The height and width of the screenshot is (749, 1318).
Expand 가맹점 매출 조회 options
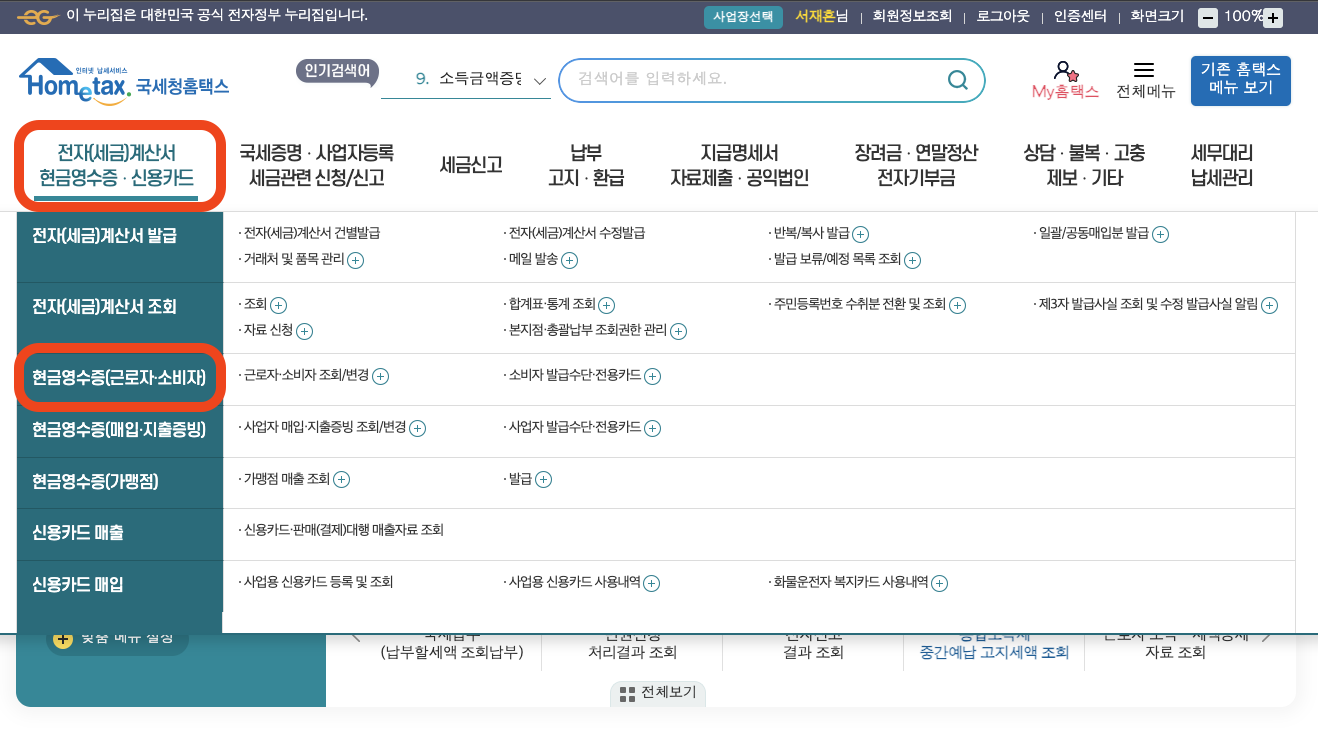tap(341, 479)
